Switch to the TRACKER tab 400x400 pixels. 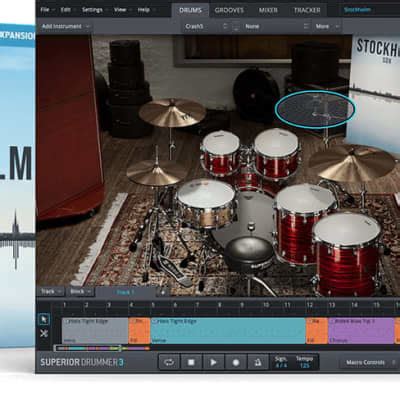pos(307,10)
